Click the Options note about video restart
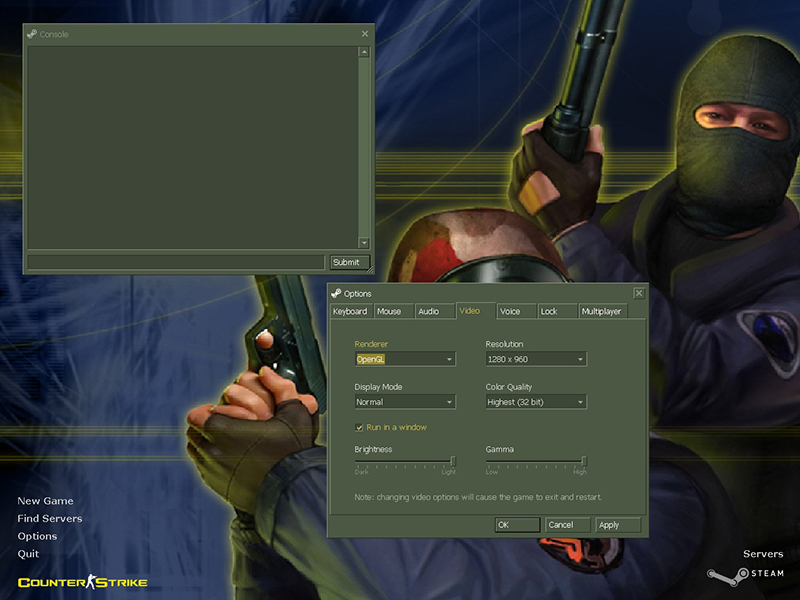 click(x=478, y=497)
